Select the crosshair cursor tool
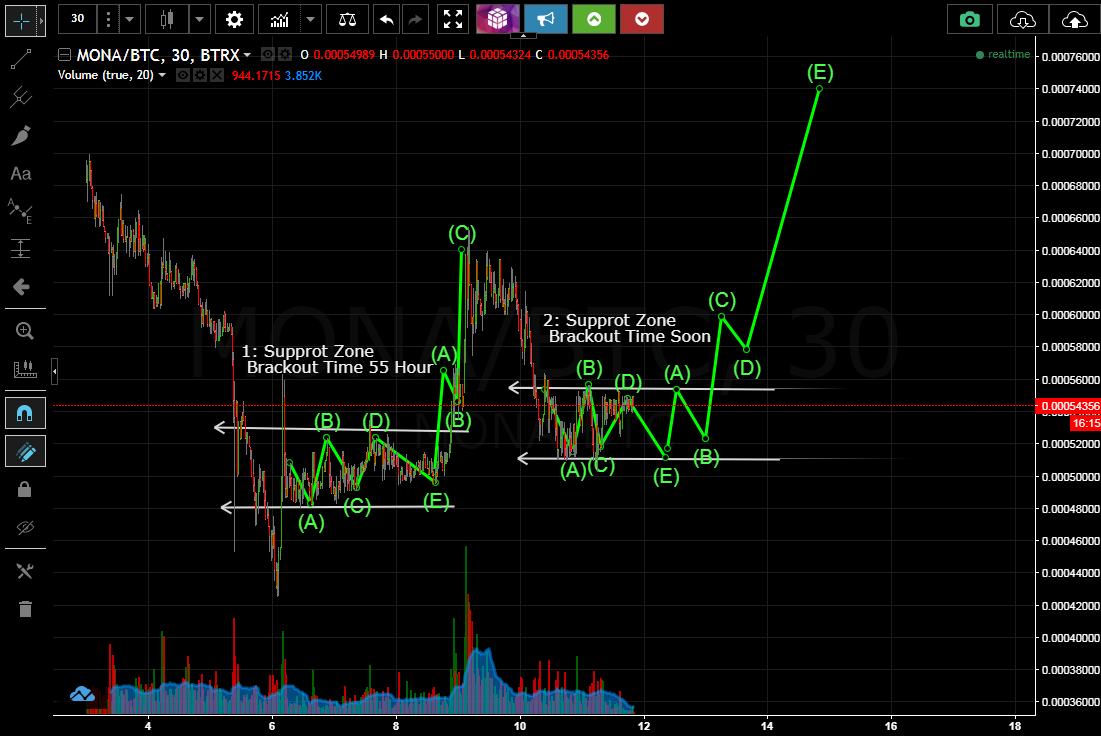Screen dimensions: 1101x736 pyautogui.click(x=22, y=21)
